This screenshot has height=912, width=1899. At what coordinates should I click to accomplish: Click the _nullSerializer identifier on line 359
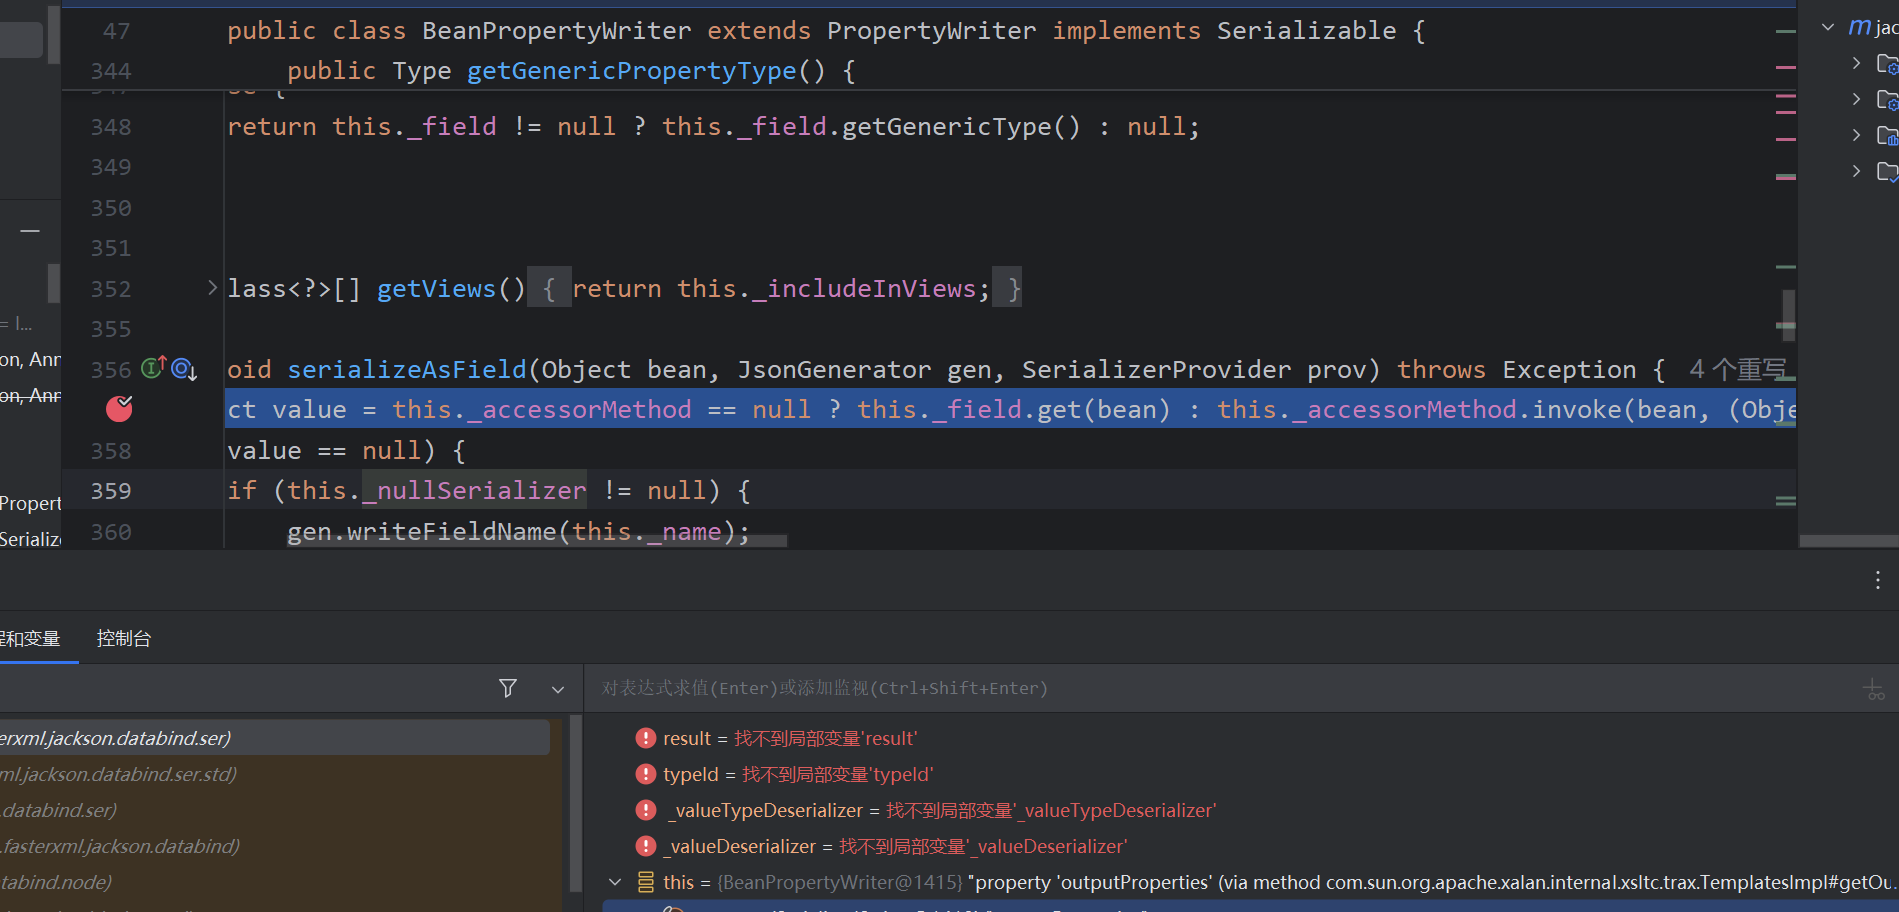pyautogui.click(x=474, y=491)
